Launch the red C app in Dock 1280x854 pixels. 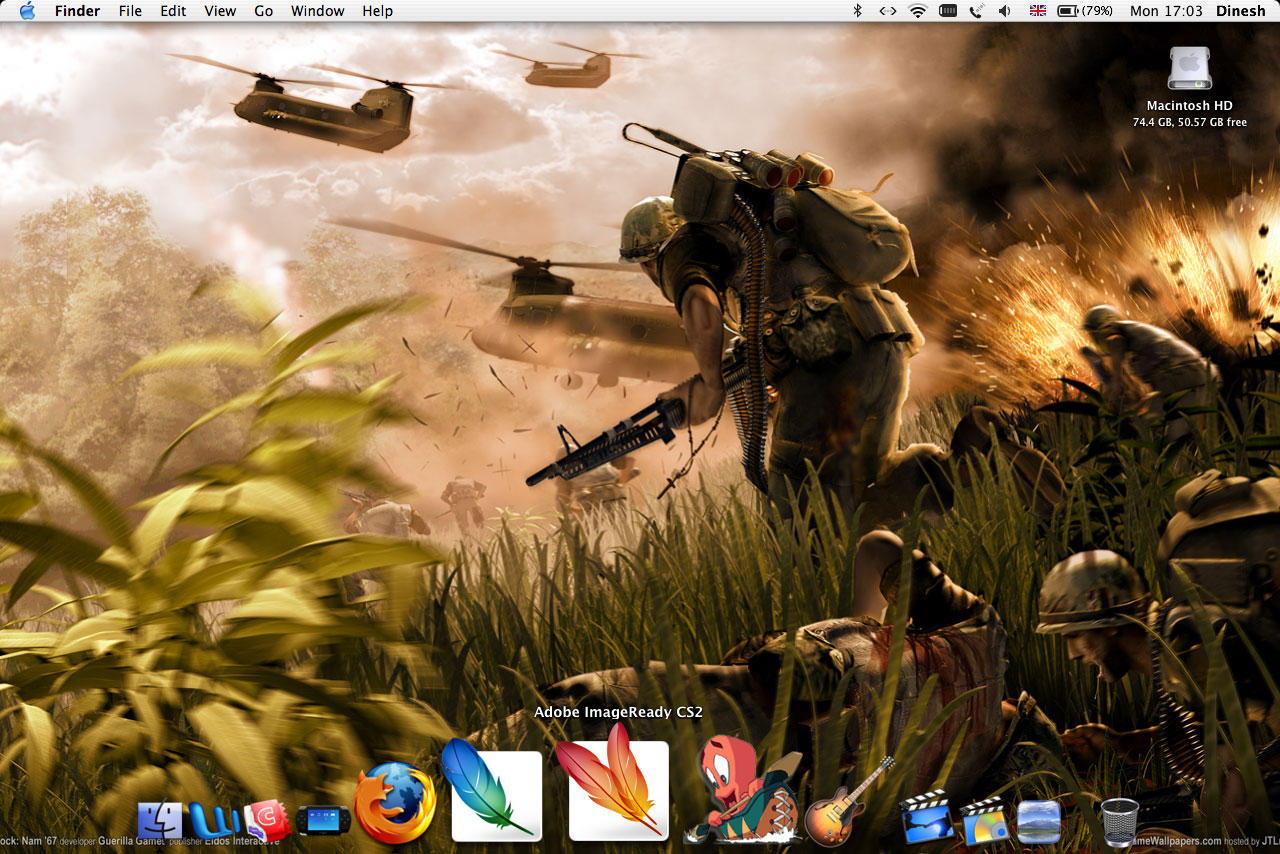(x=266, y=820)
